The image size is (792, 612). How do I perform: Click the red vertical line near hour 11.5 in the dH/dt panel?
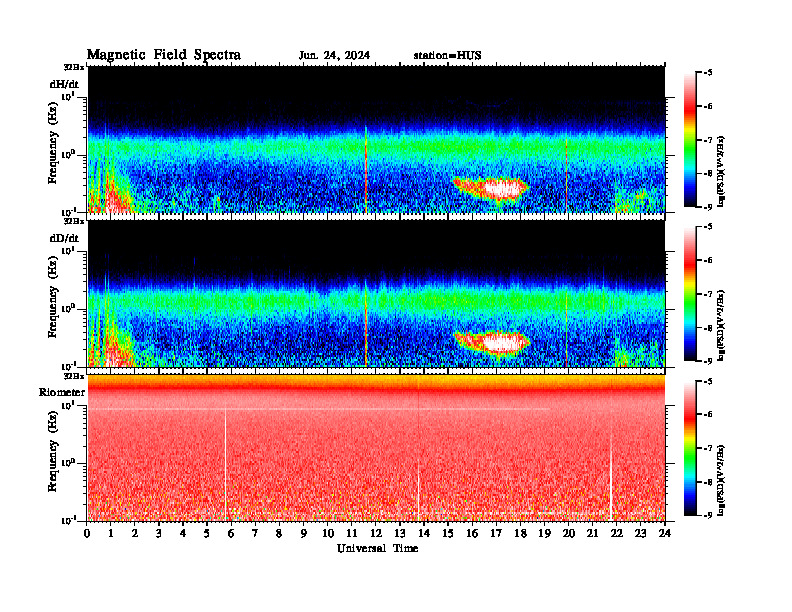(x=366, y=169)
